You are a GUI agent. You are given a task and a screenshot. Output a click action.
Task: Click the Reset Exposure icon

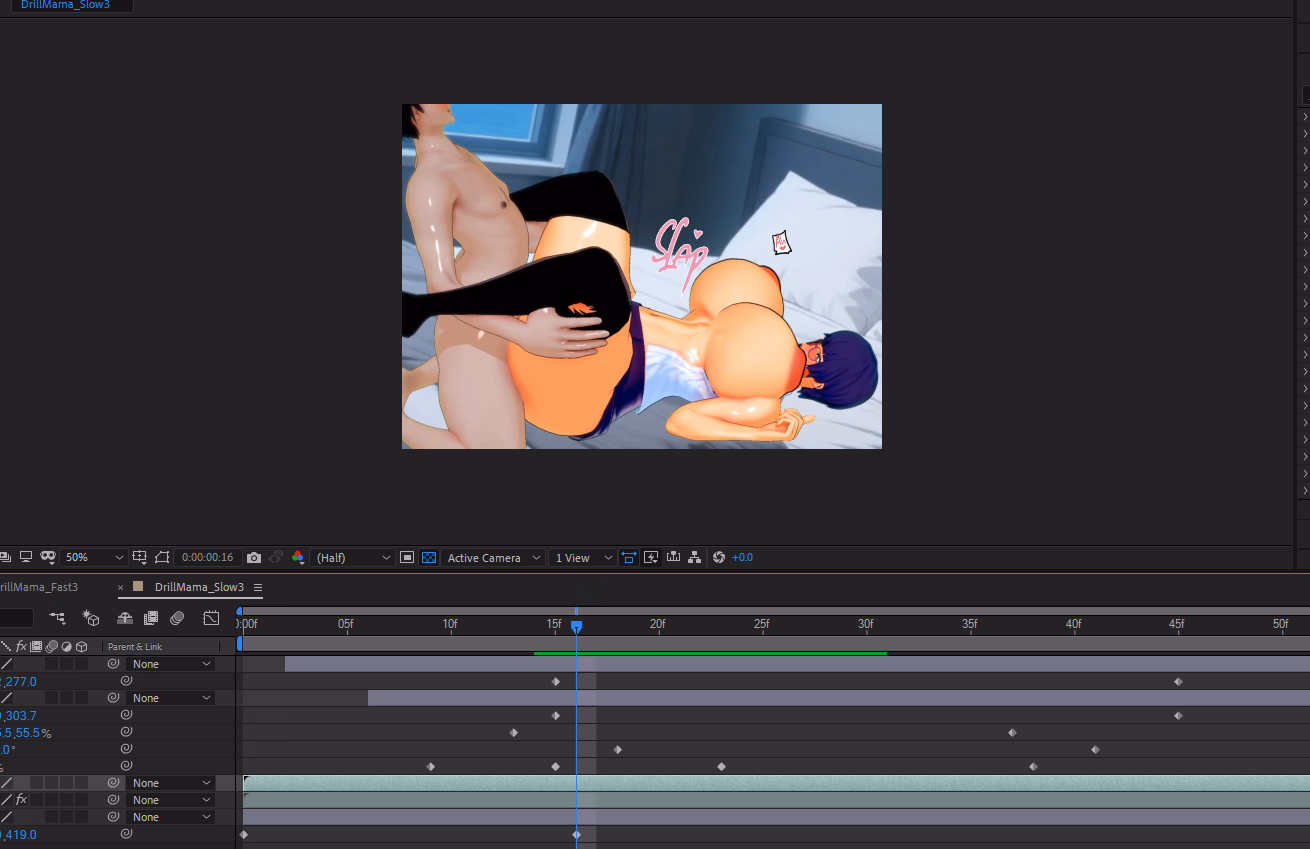click(x=718, y=558)
